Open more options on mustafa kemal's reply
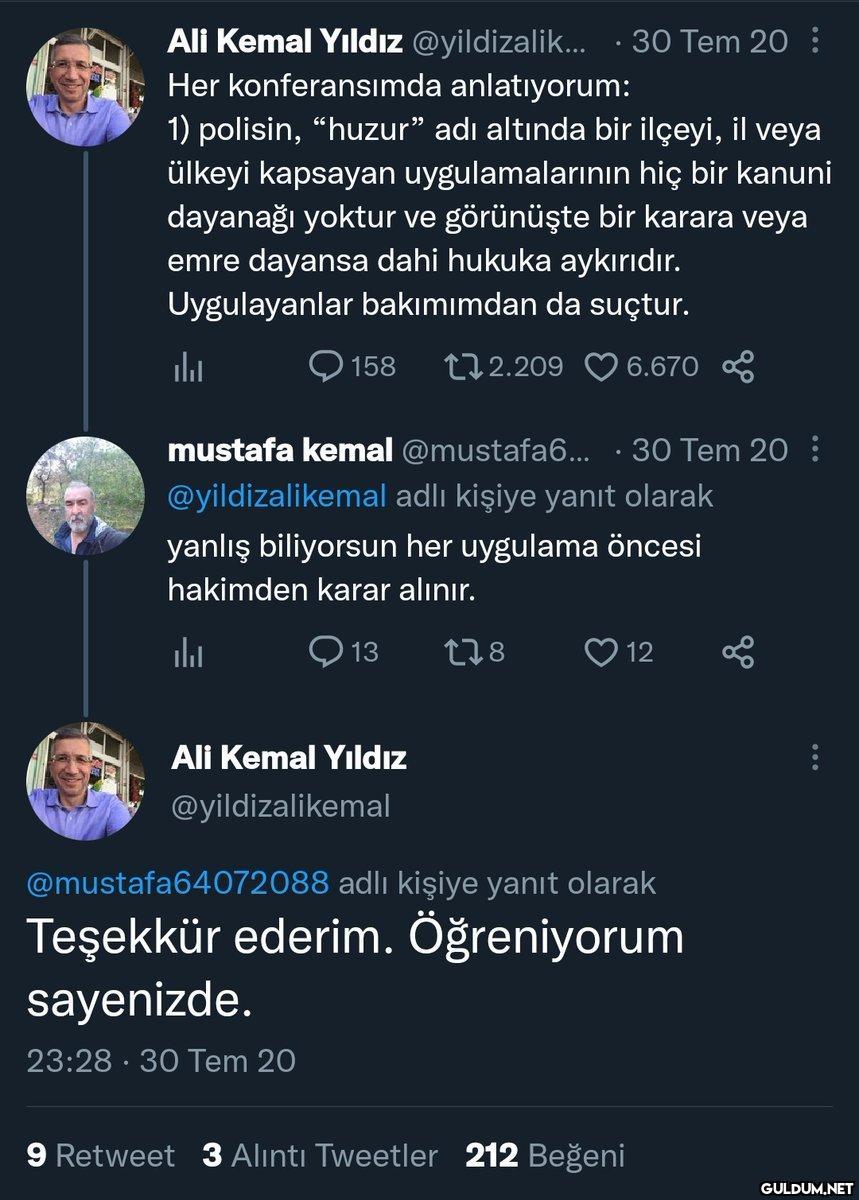 (815, 450)
